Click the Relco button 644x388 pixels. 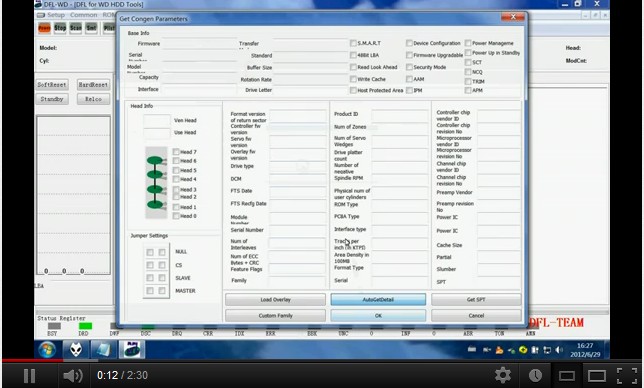click(93, 99)
